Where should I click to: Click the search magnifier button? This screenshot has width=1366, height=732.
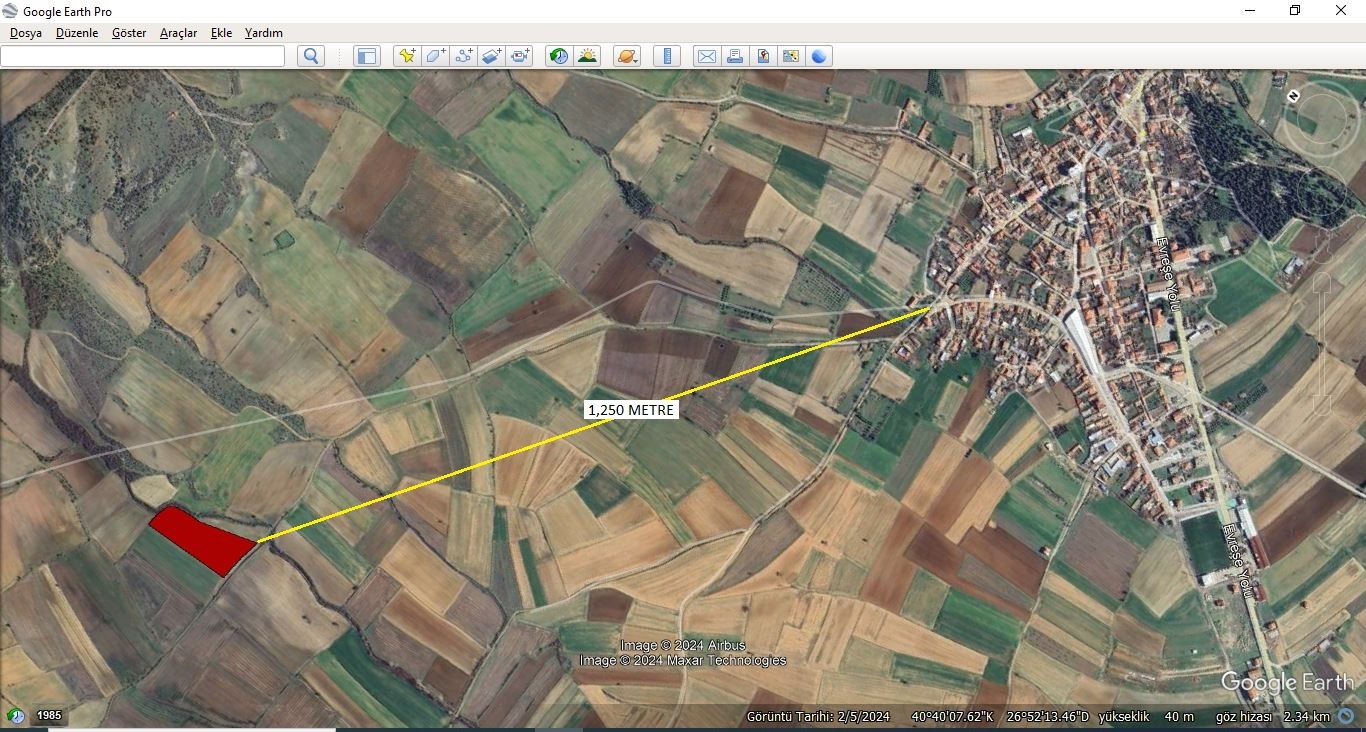pos(311,56)
